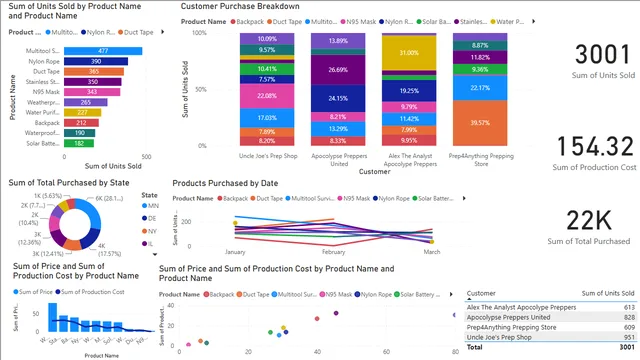
Task: Click the tallest Sum of Price column
Action: (x=53, y=317)
